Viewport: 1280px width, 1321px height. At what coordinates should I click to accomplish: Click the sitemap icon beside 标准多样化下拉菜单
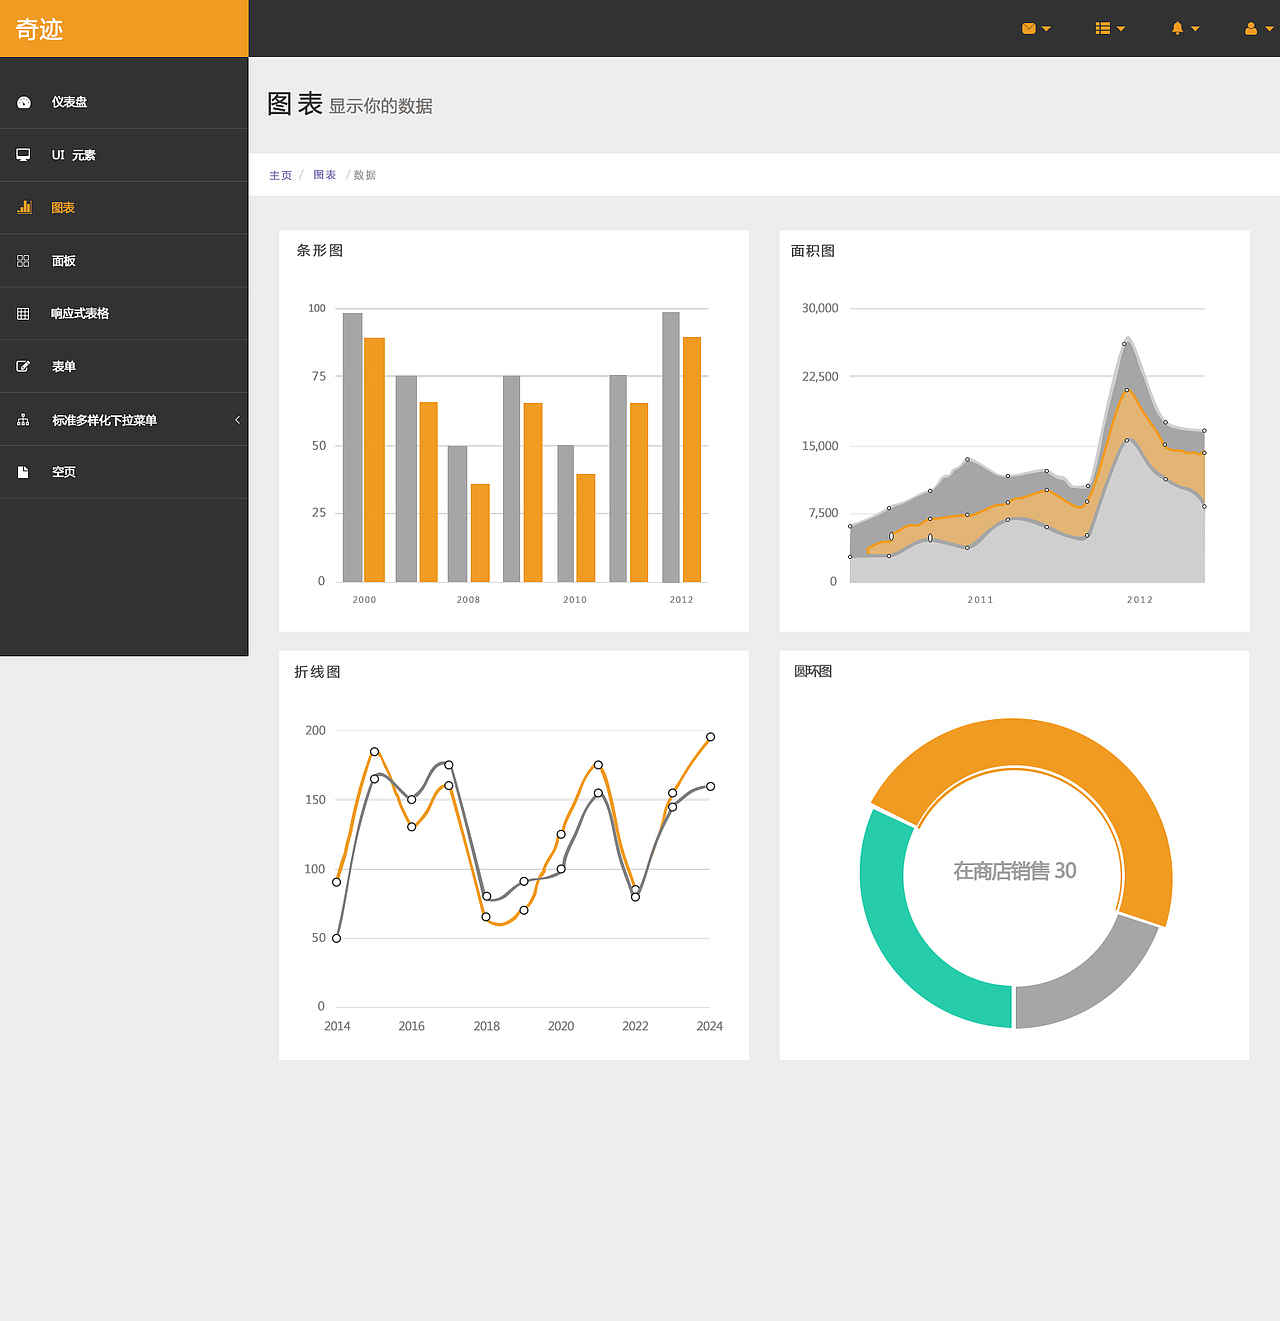click(x=23, y=420)
